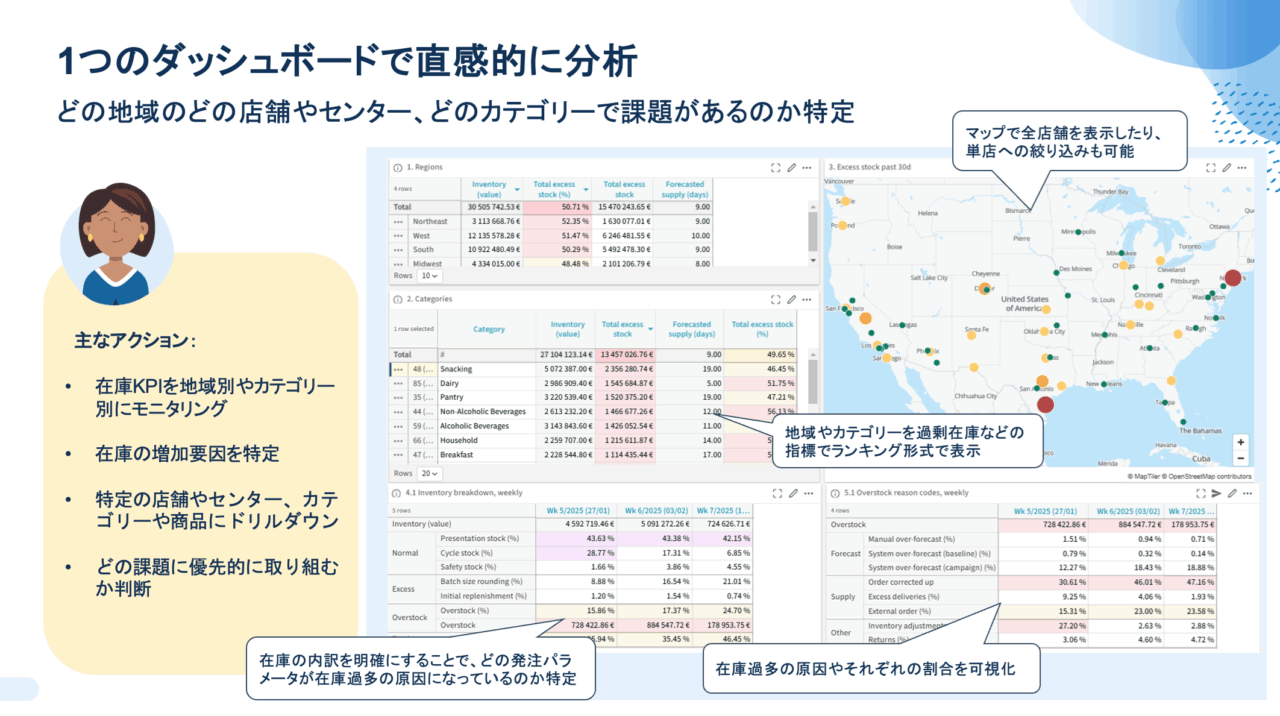Click the pencil edit icon on the Excess stock map

[1226, 167]
